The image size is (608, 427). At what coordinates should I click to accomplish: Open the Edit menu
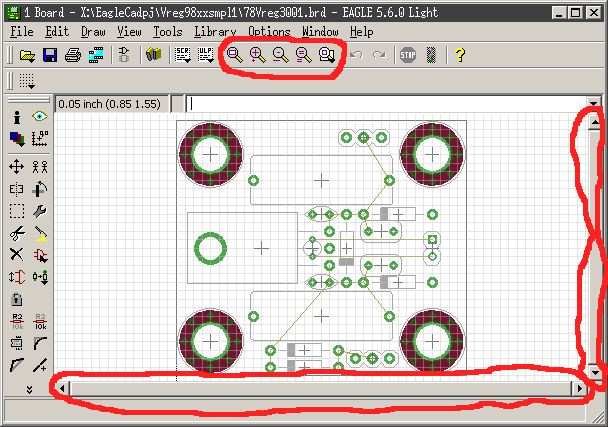57,31
